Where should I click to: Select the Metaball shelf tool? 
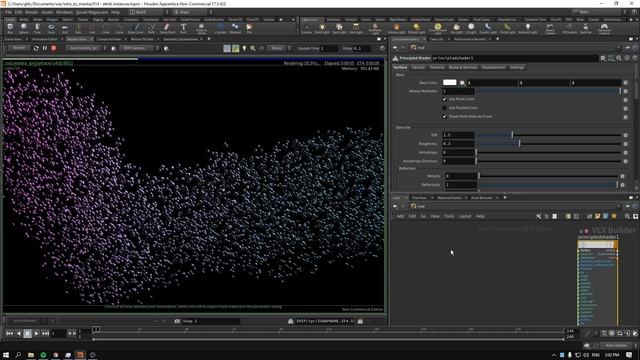pyautogui.click(x=235, y=28)
